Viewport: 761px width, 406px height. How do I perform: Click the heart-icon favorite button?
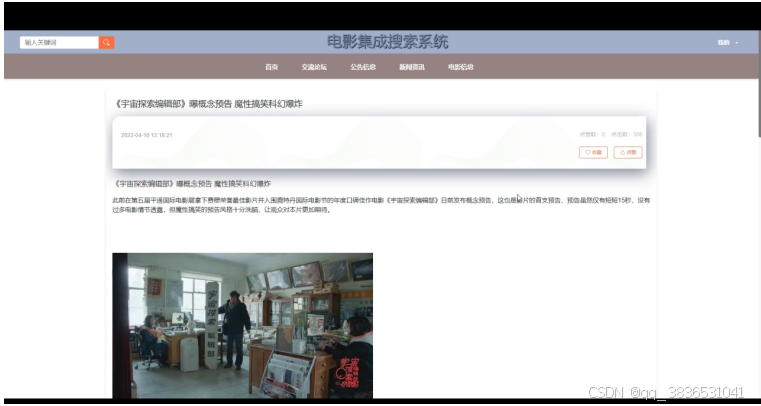pos(593,152)
